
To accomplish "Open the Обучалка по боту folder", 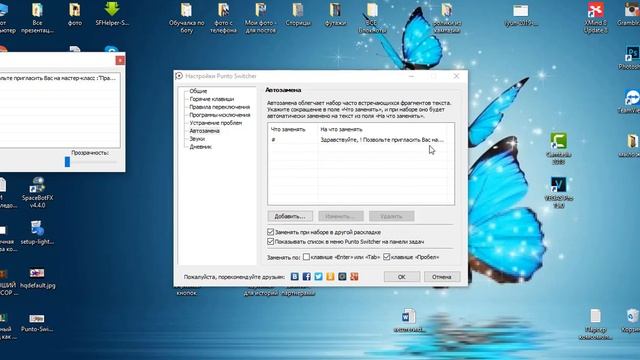I will [187, 18].
